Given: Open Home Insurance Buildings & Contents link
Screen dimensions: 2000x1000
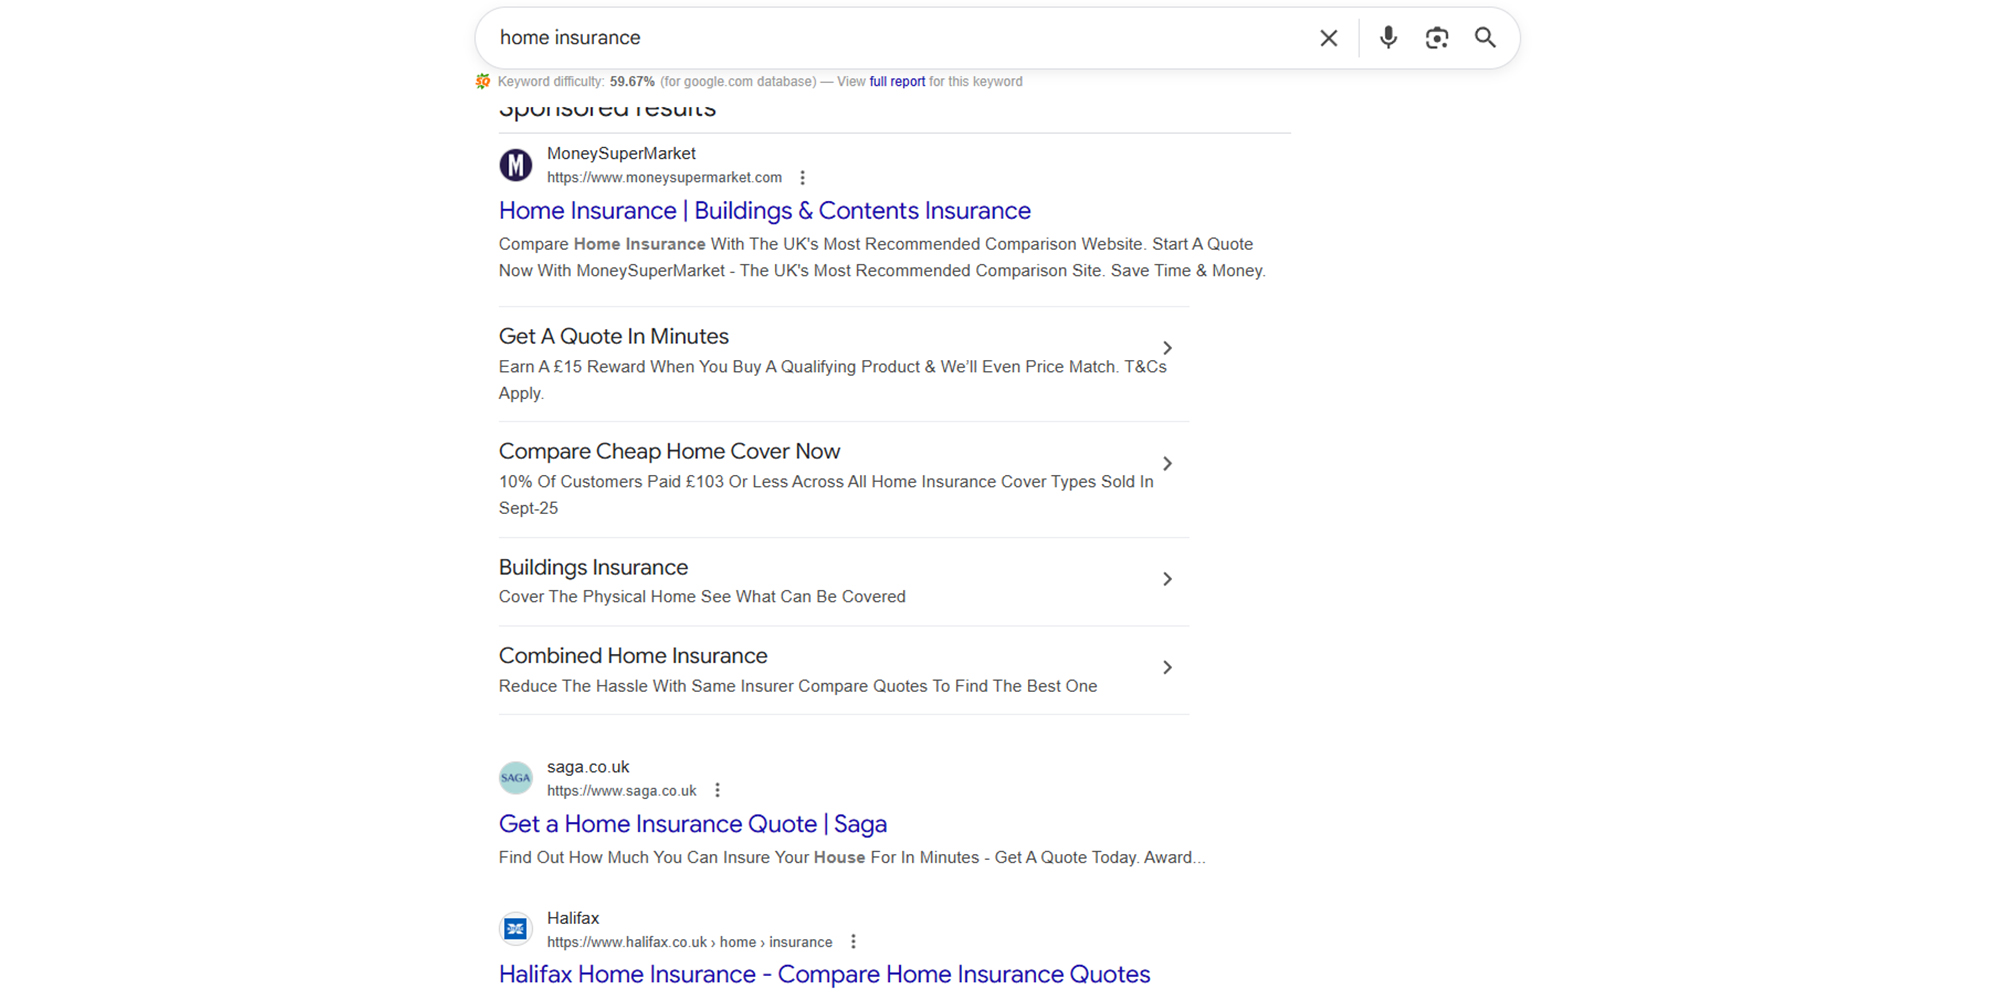Looking at the screenshot, I should pos(764,211).
